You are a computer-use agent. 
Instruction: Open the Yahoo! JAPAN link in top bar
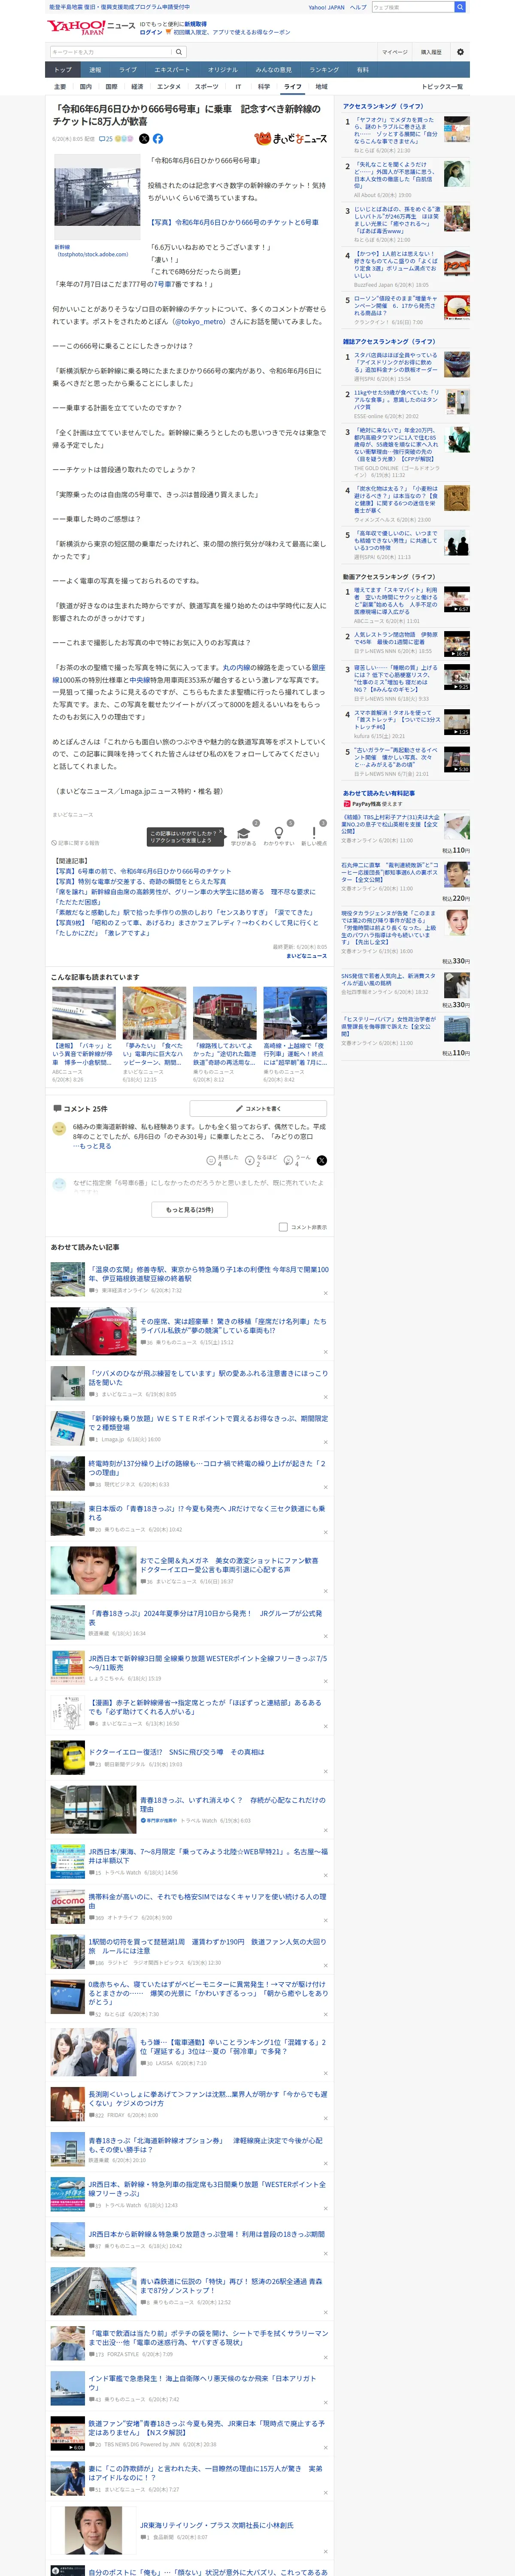[x=326, y=7]
